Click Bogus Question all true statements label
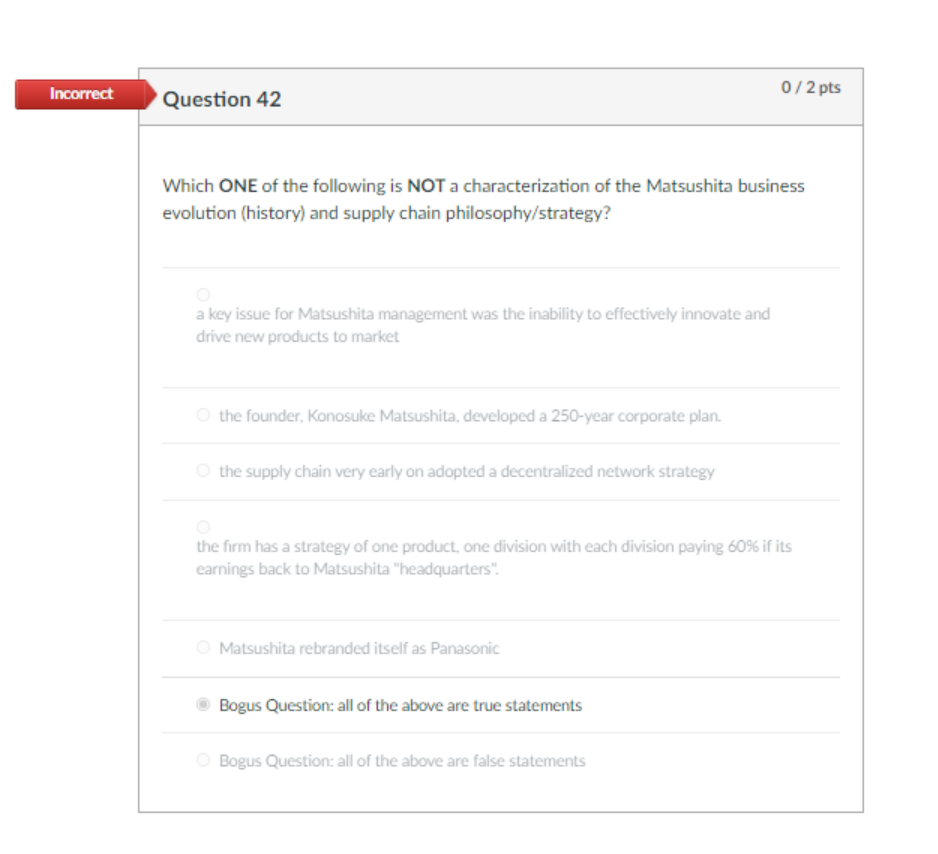 click(x=400, y=705)
